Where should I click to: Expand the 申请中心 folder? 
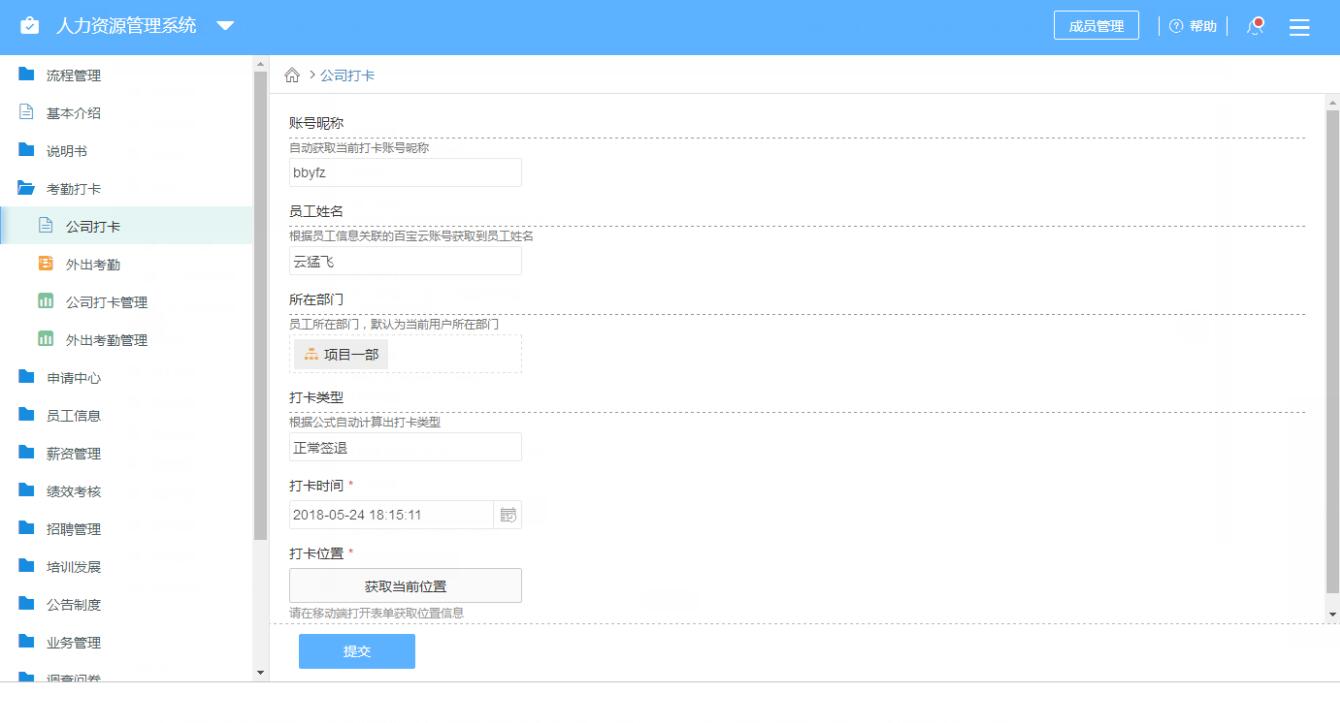126,378
